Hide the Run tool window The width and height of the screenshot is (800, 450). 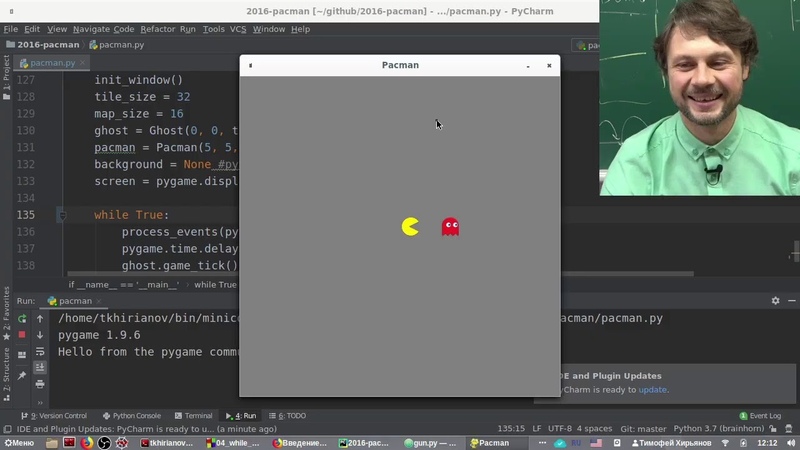[x=791, y=301]
